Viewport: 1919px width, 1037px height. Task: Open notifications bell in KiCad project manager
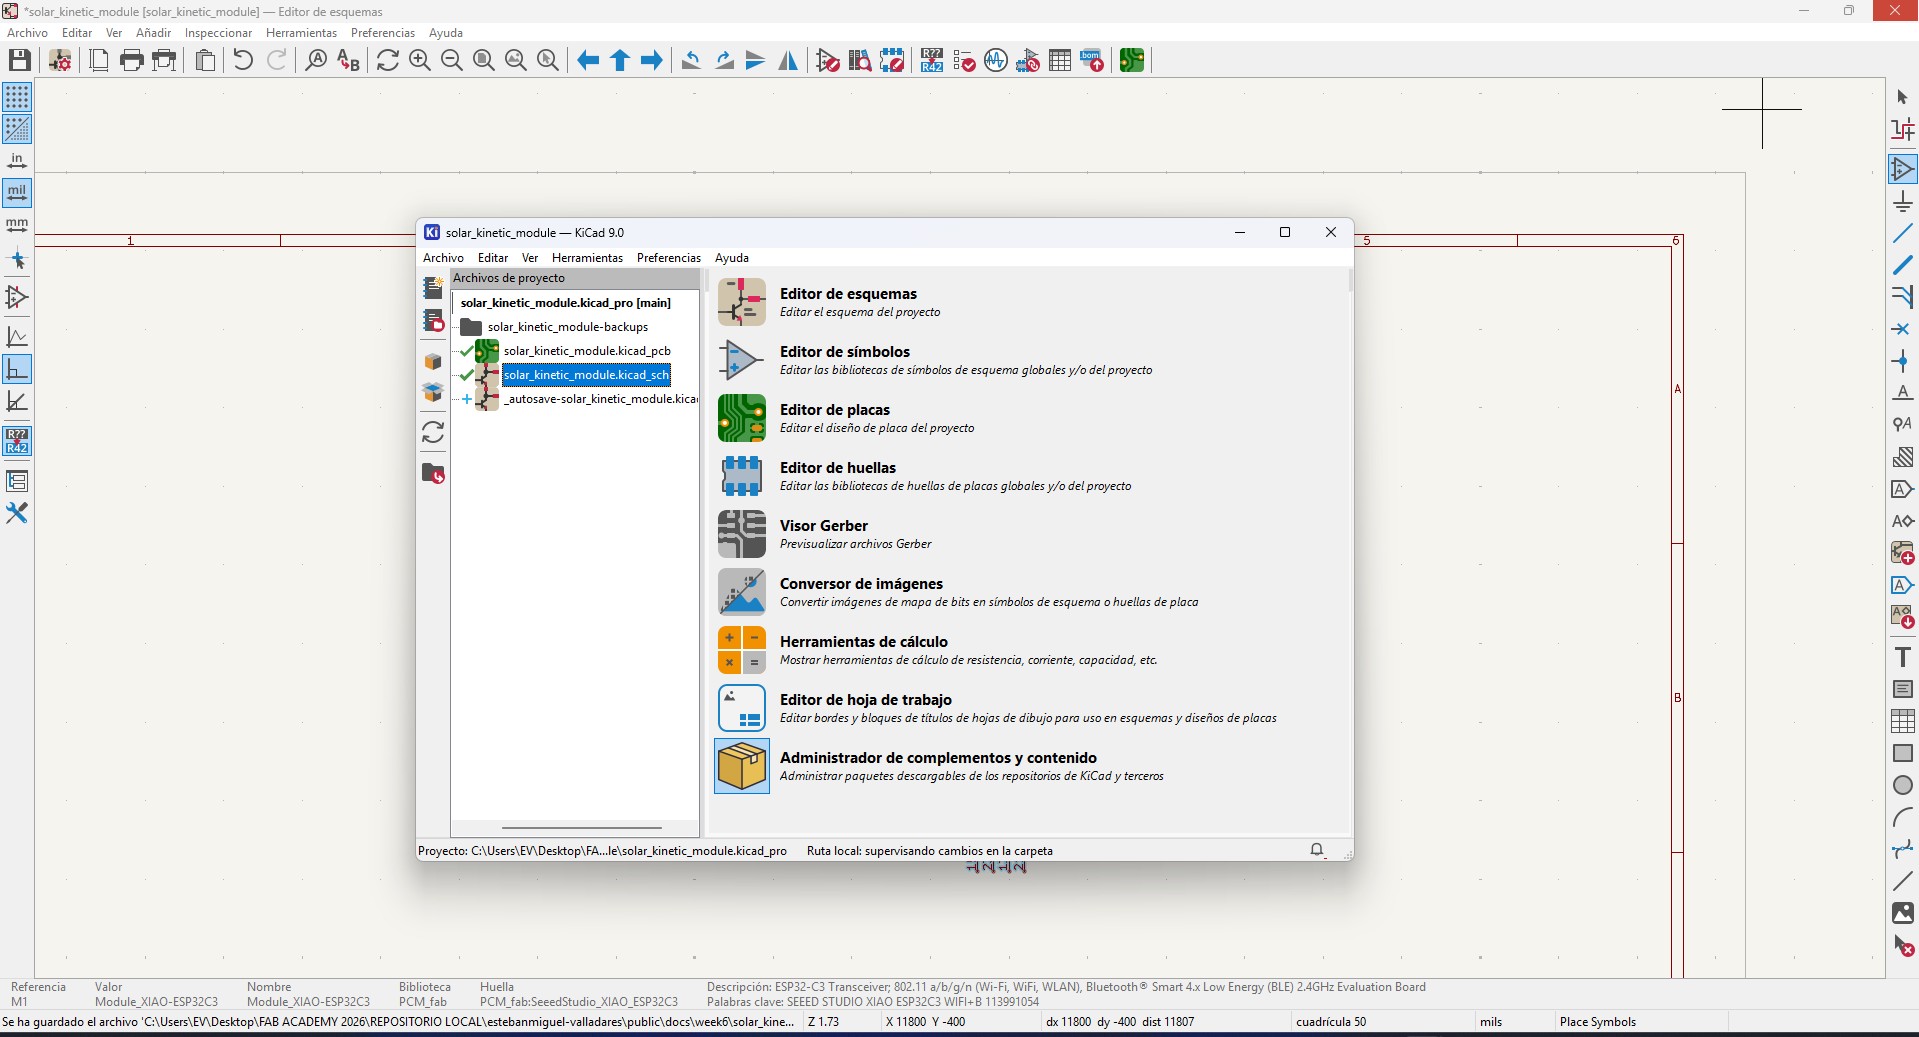coord(1317,850)
